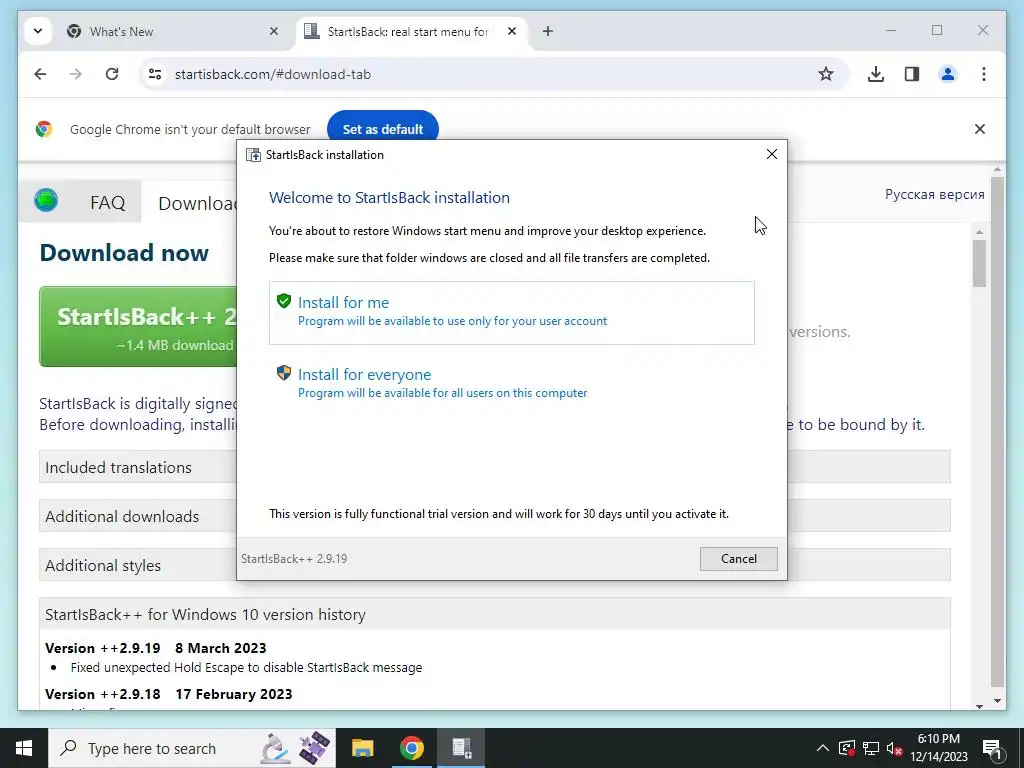Click the security warning tray icon
Screen dimensions: 1024x768
click(846, 748)
